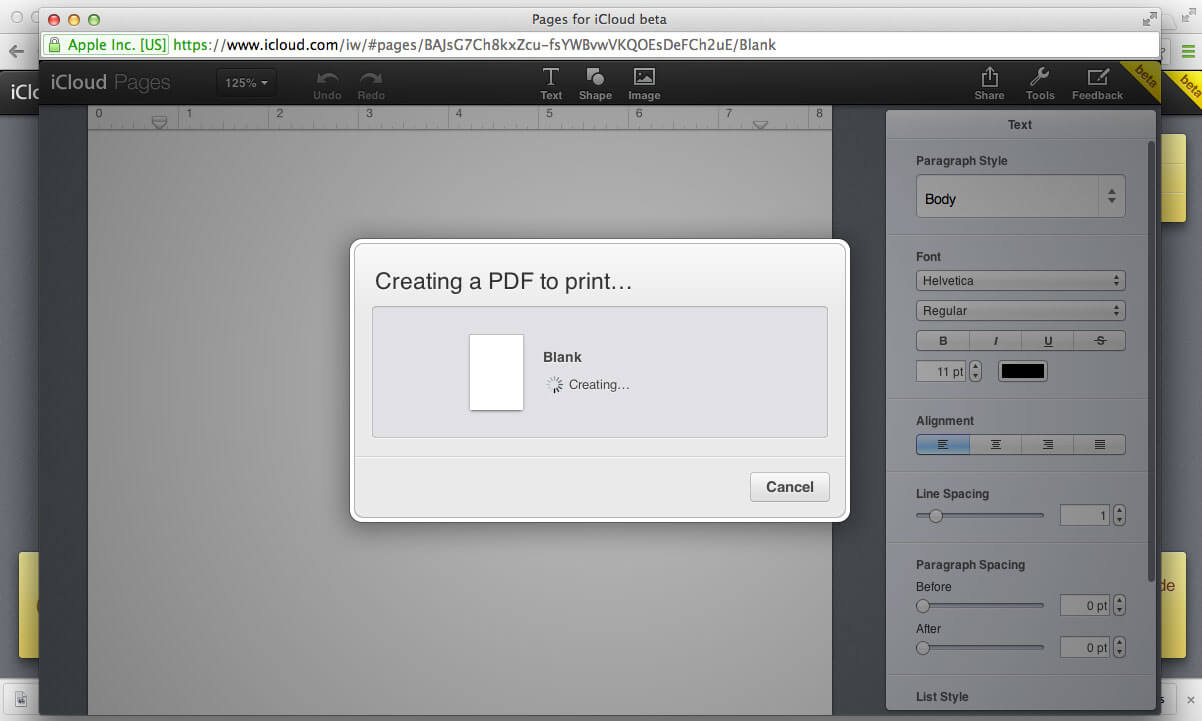Cancel the PDF creation dialog
The image size is (1202, 721).
click(x=789, y=487)
